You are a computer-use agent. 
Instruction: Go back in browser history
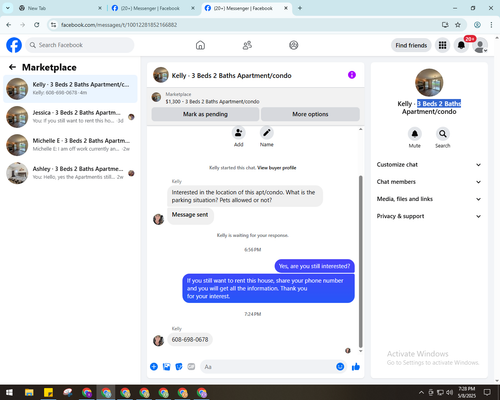(9, 25)
